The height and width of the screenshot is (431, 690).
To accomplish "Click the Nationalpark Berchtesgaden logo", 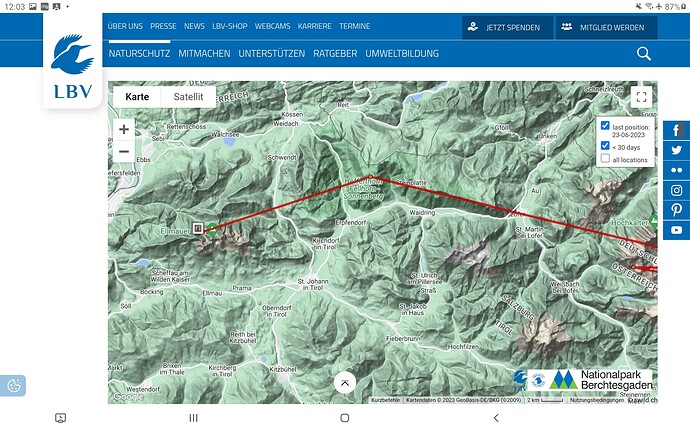I will point(601,380).
